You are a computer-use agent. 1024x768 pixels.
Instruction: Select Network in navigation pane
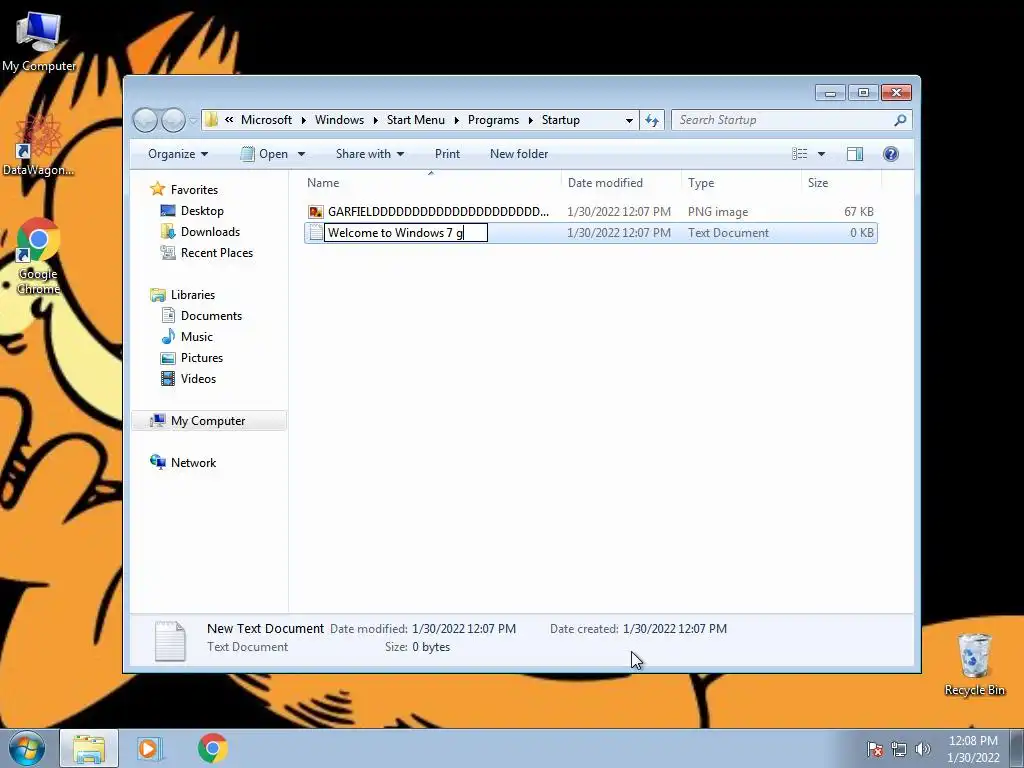[193, 462]
